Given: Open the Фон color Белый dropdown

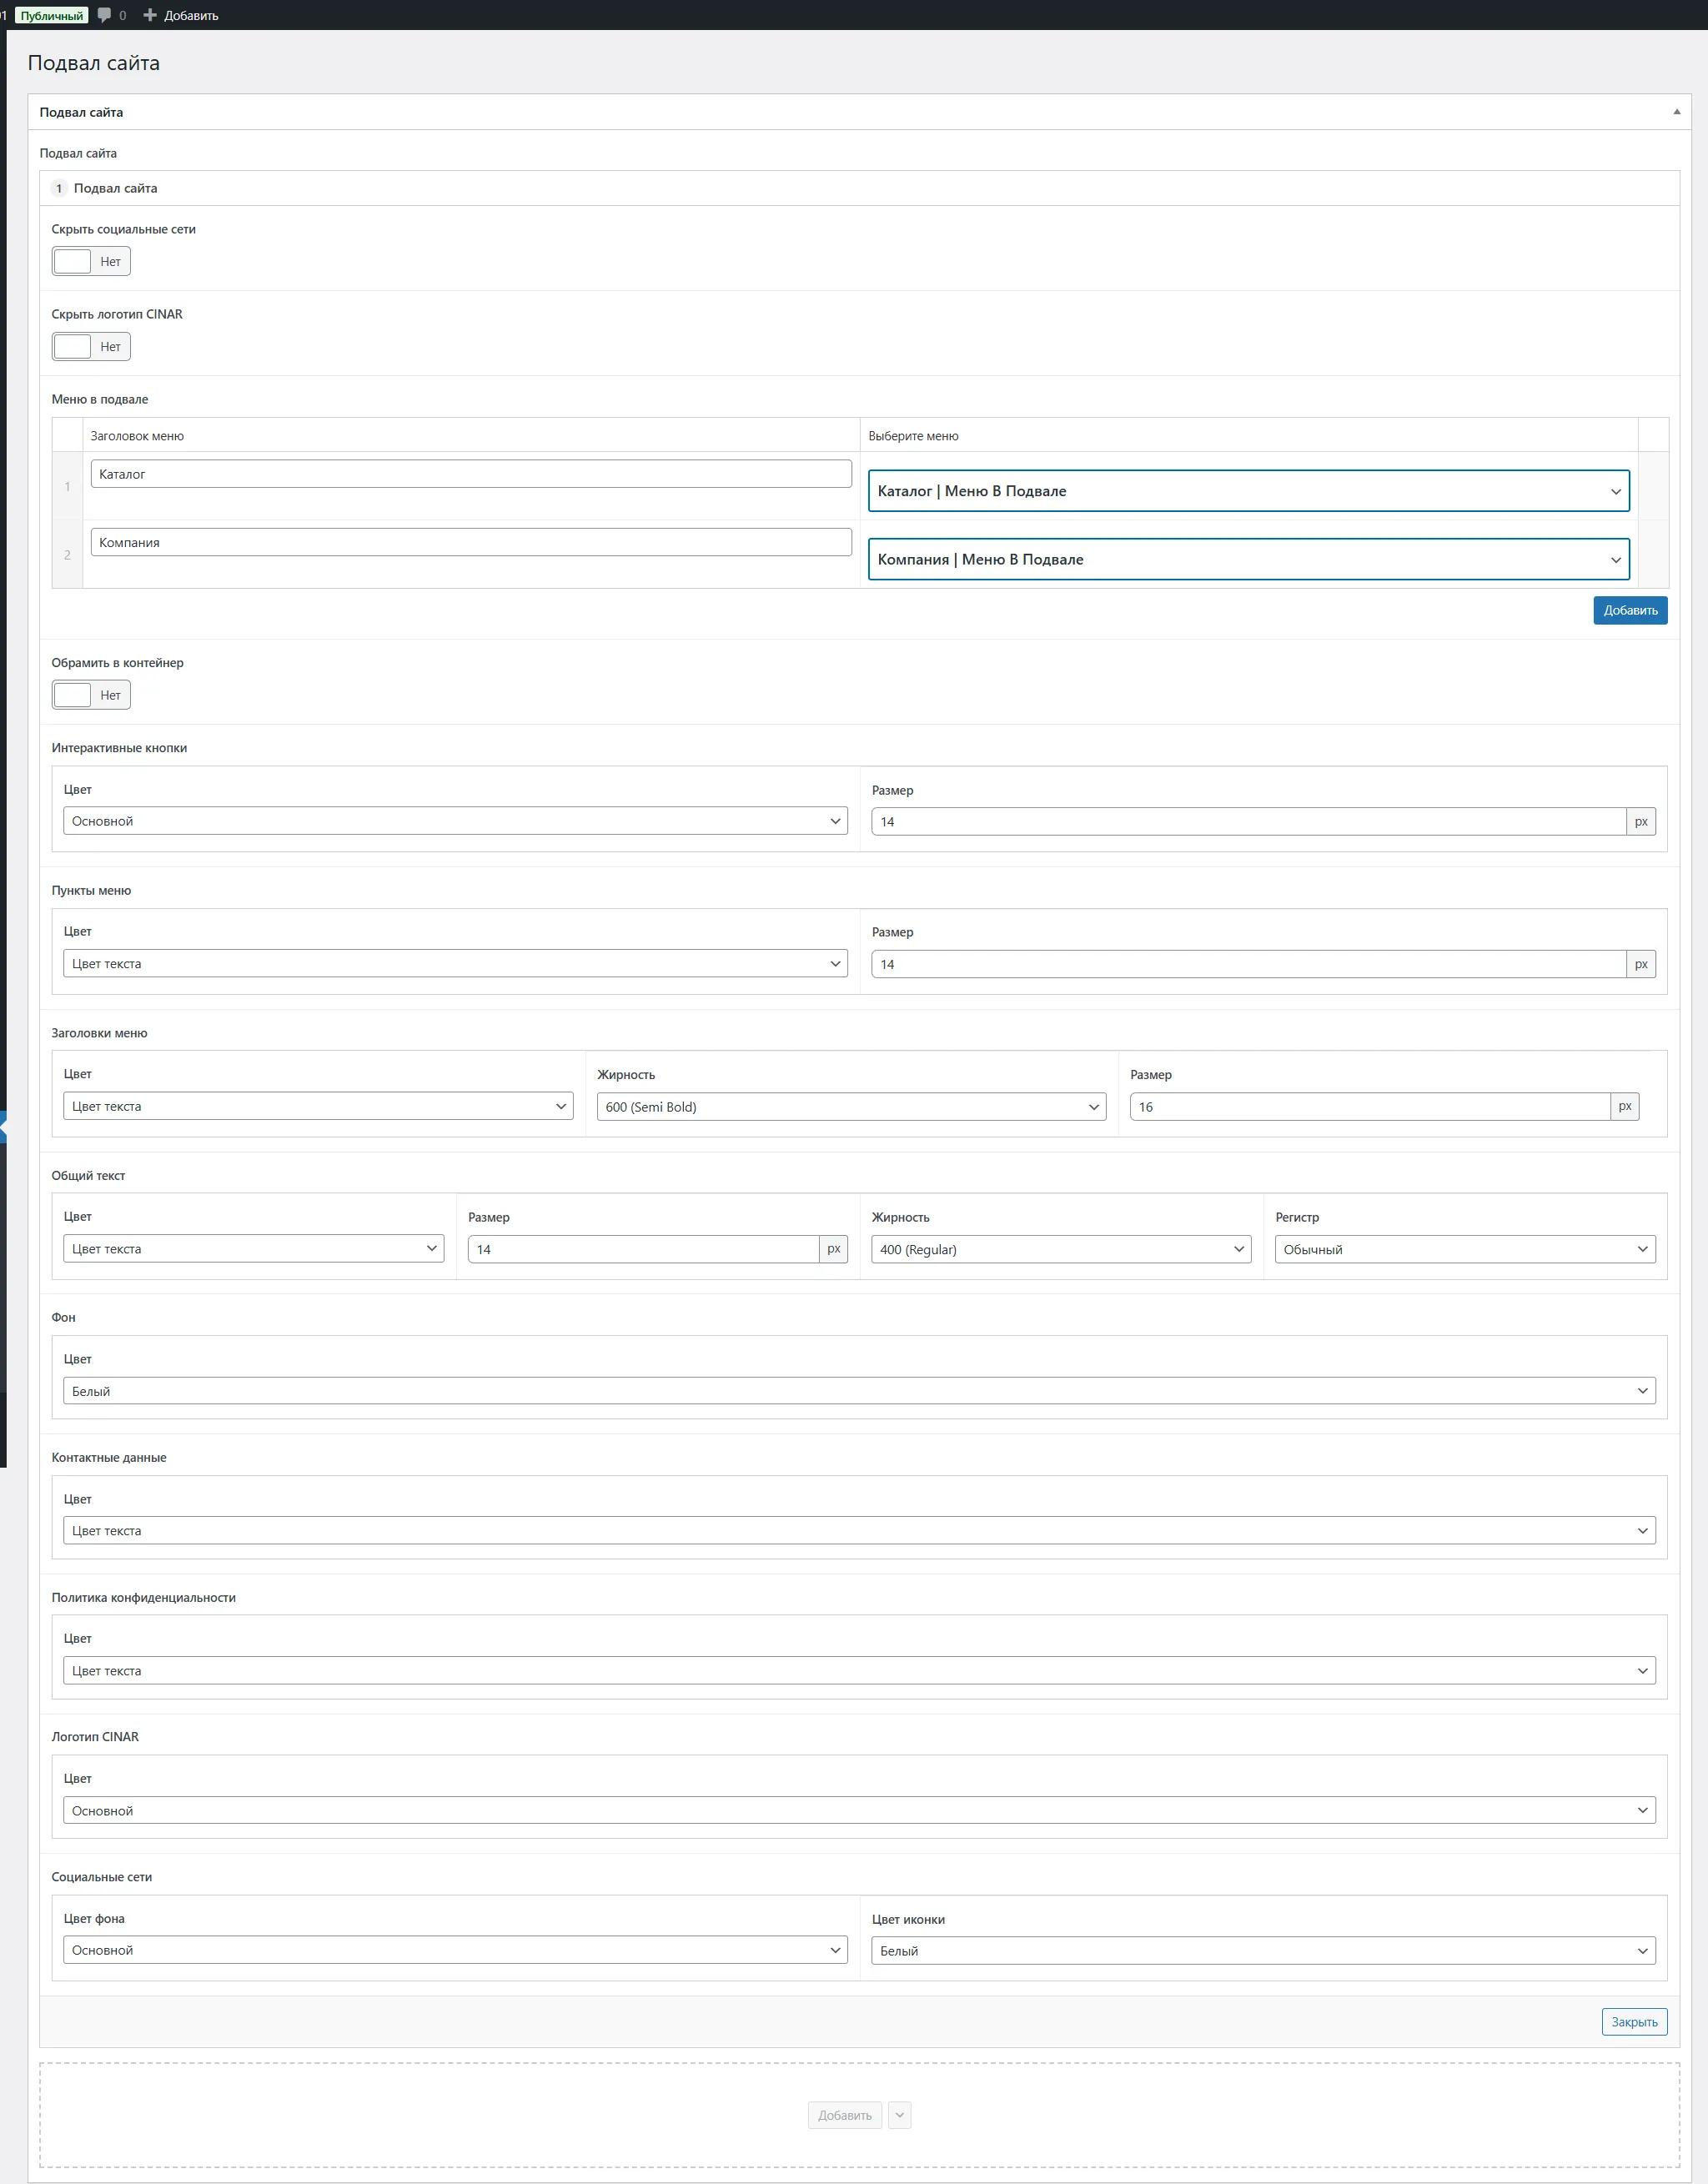Looking at the screenshot, I should (859, 1391).
